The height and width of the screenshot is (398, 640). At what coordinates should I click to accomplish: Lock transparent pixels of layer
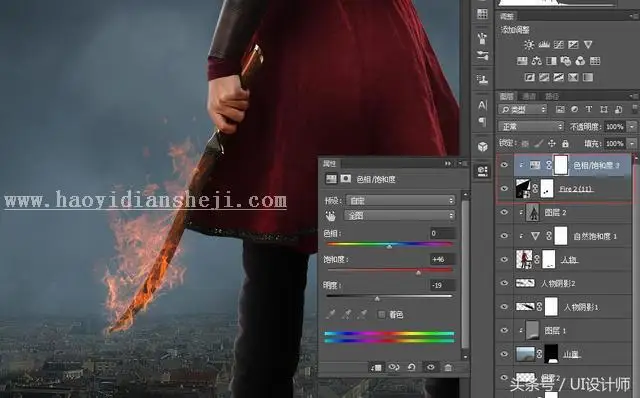coord(525,143)
